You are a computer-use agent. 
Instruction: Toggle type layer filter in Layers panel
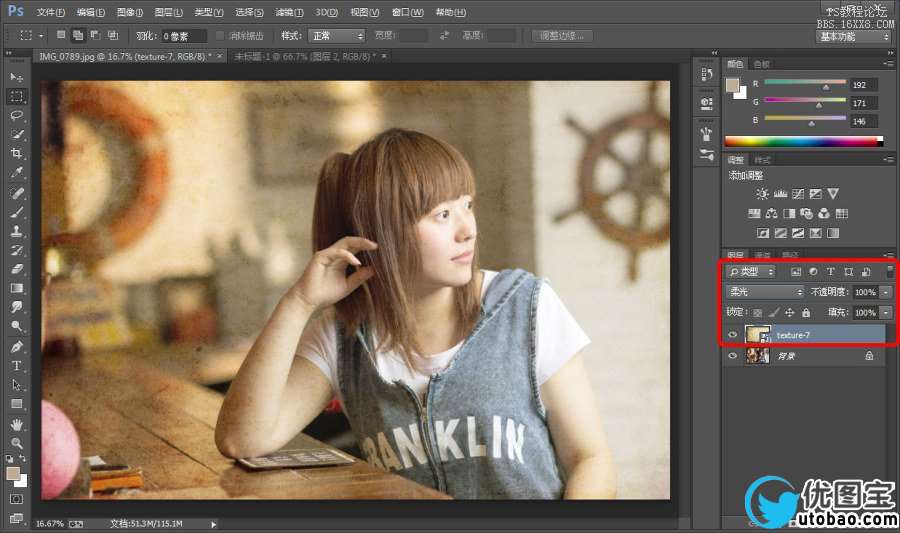point(831,272)
